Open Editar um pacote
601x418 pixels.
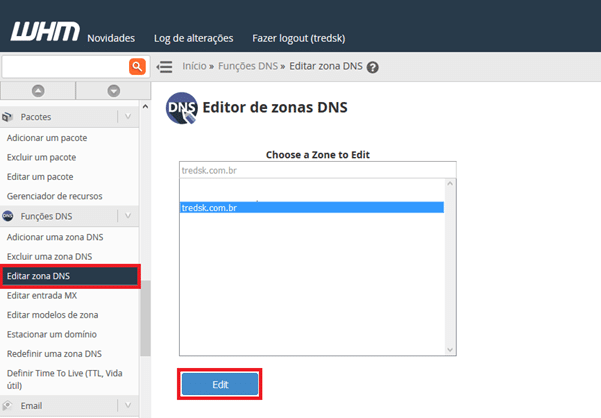coord(40,177)
